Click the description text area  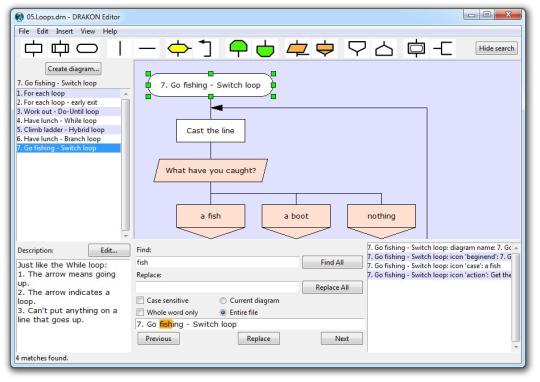click(73, 306)
